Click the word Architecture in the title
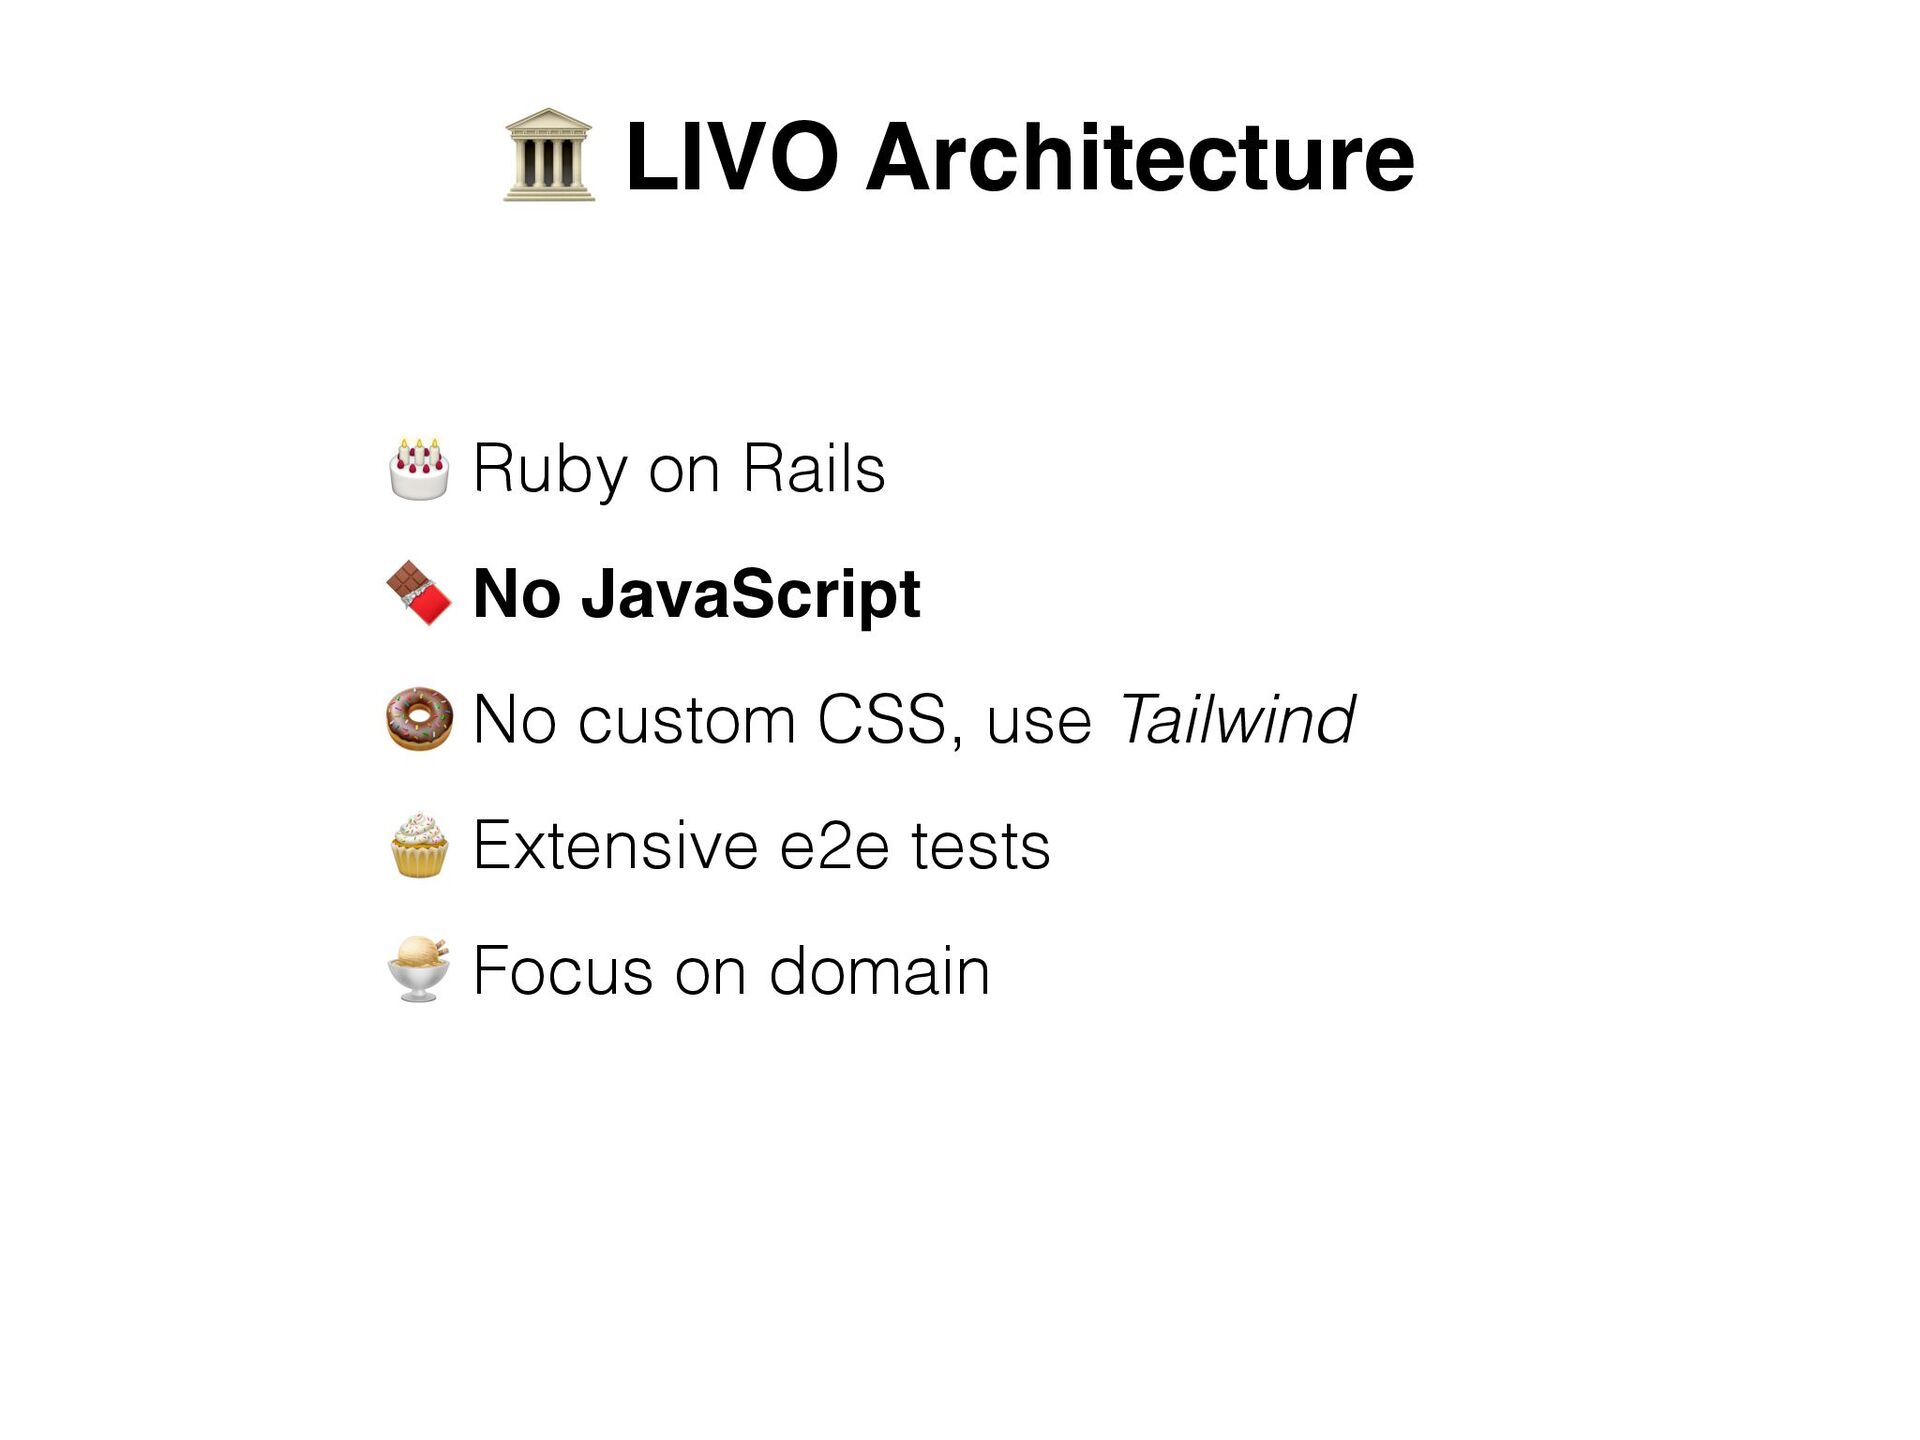The height and width of the screenshot is (1440, 1920). point(1140,157)
